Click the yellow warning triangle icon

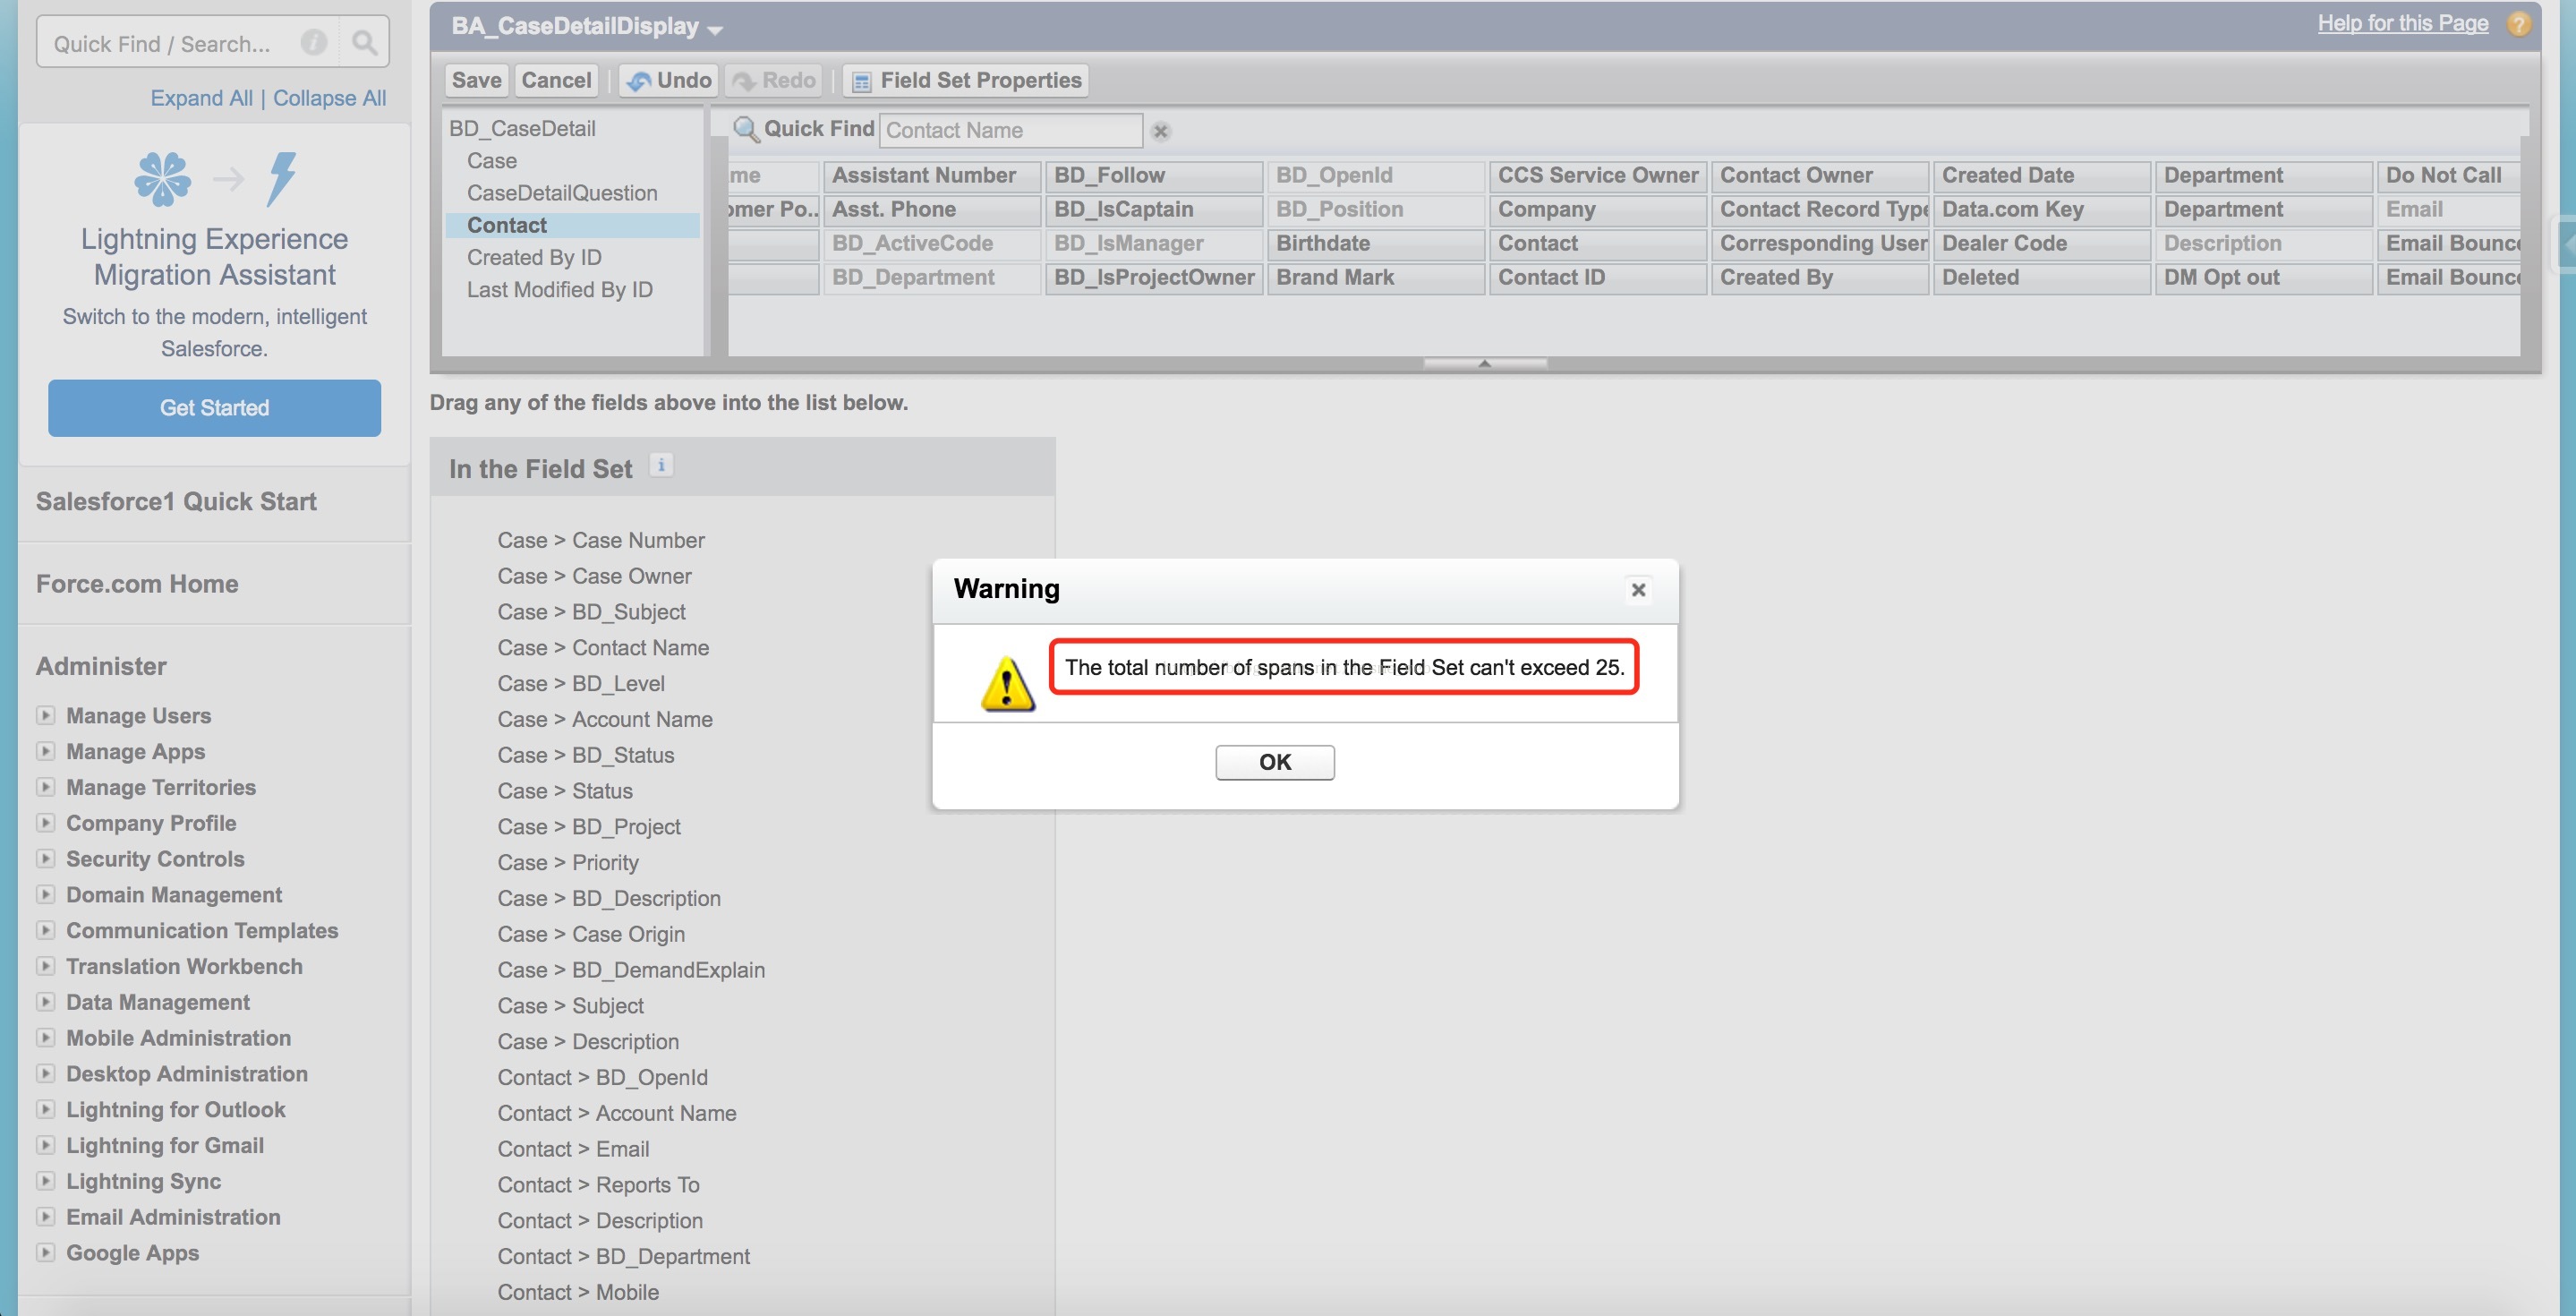(x=1007, y=684)
